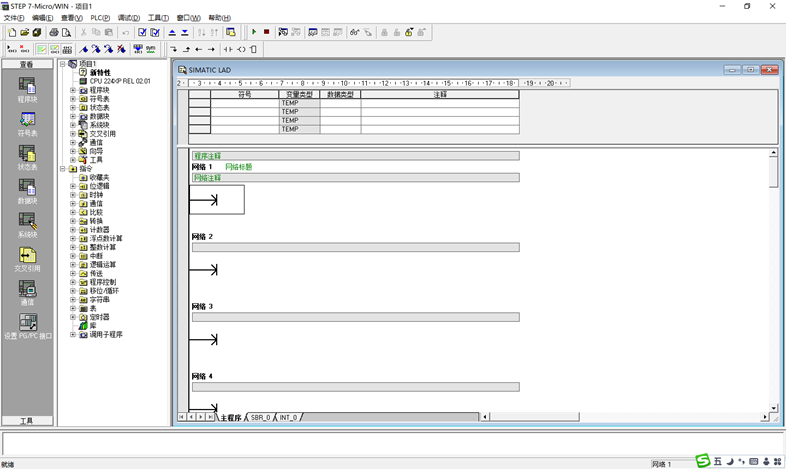Insert a line up in the ladder

186,49
